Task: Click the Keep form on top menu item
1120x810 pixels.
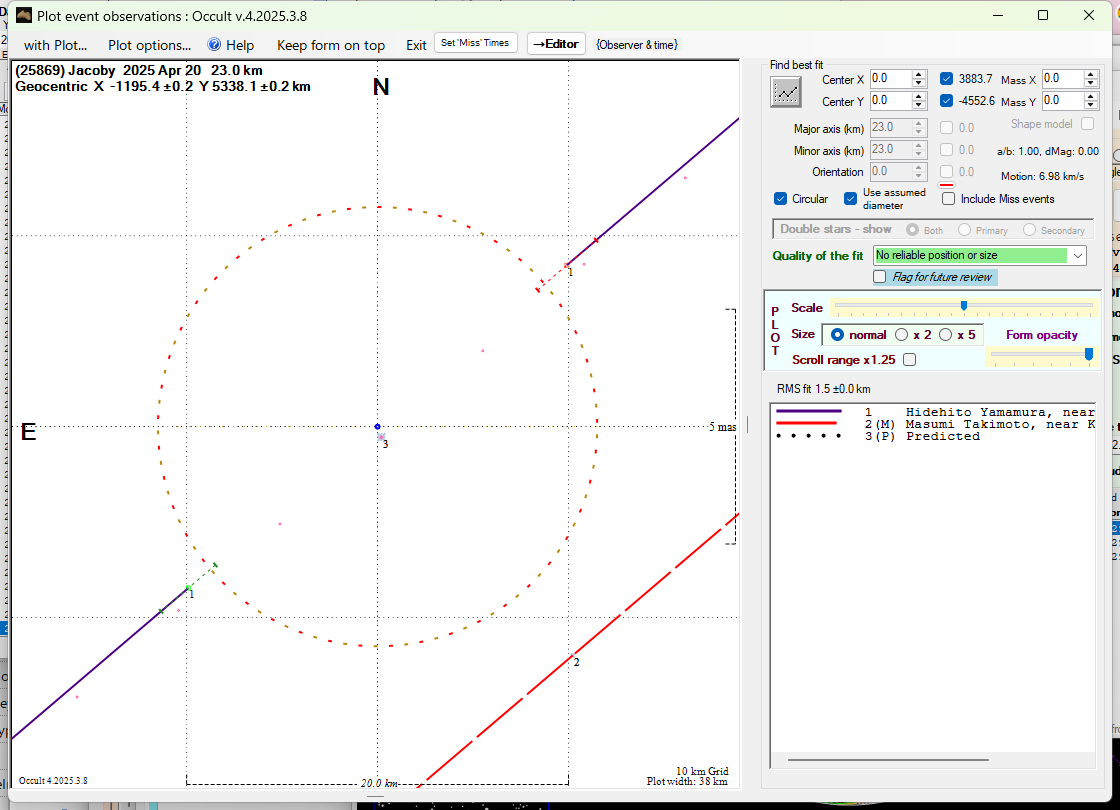Action: click(331, 45)
